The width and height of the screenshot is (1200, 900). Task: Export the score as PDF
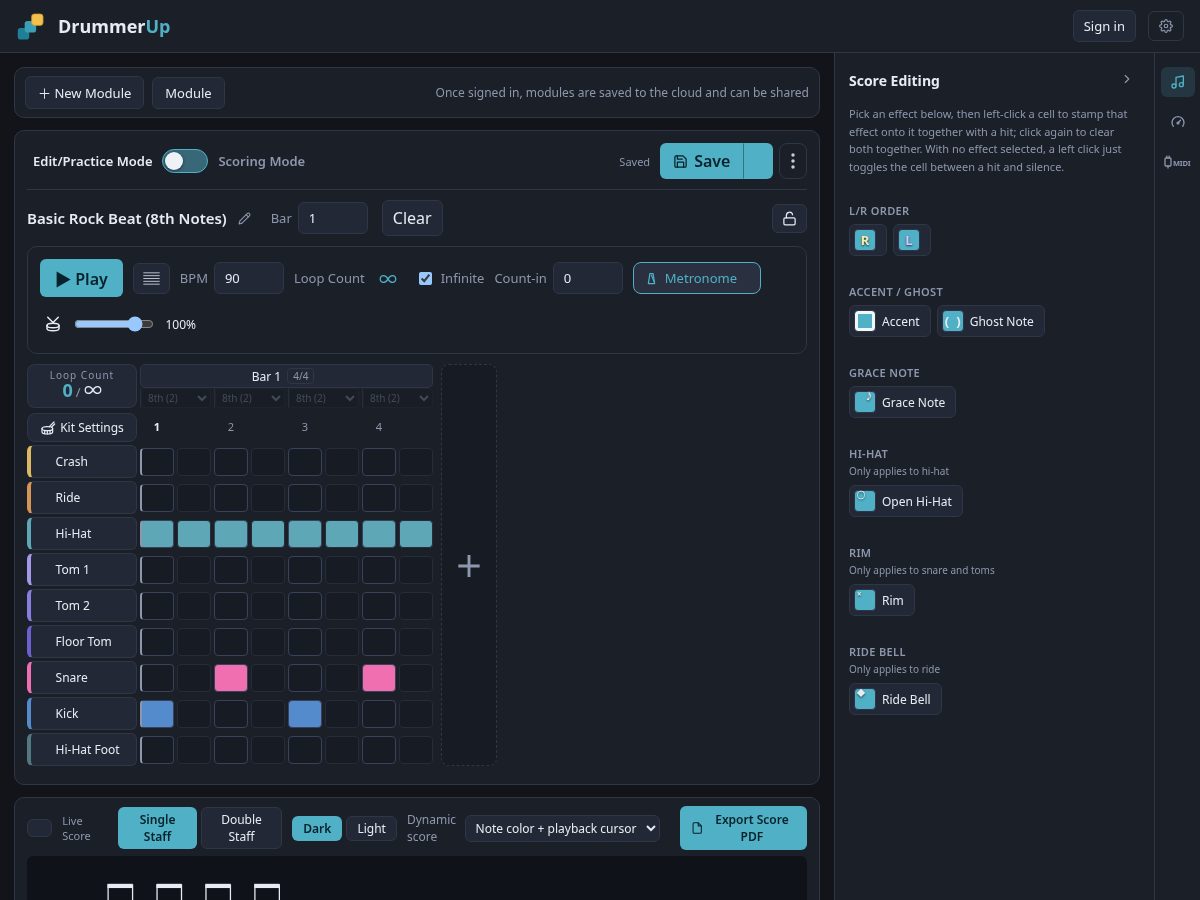coord(743,828)
